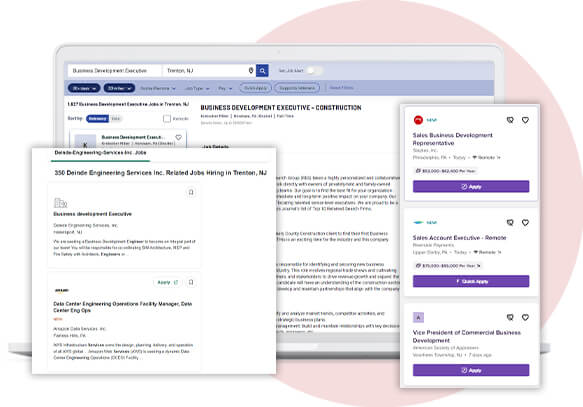Click salary tag on Sales Business Development card
583x407 pixels.
click(445, 171)
